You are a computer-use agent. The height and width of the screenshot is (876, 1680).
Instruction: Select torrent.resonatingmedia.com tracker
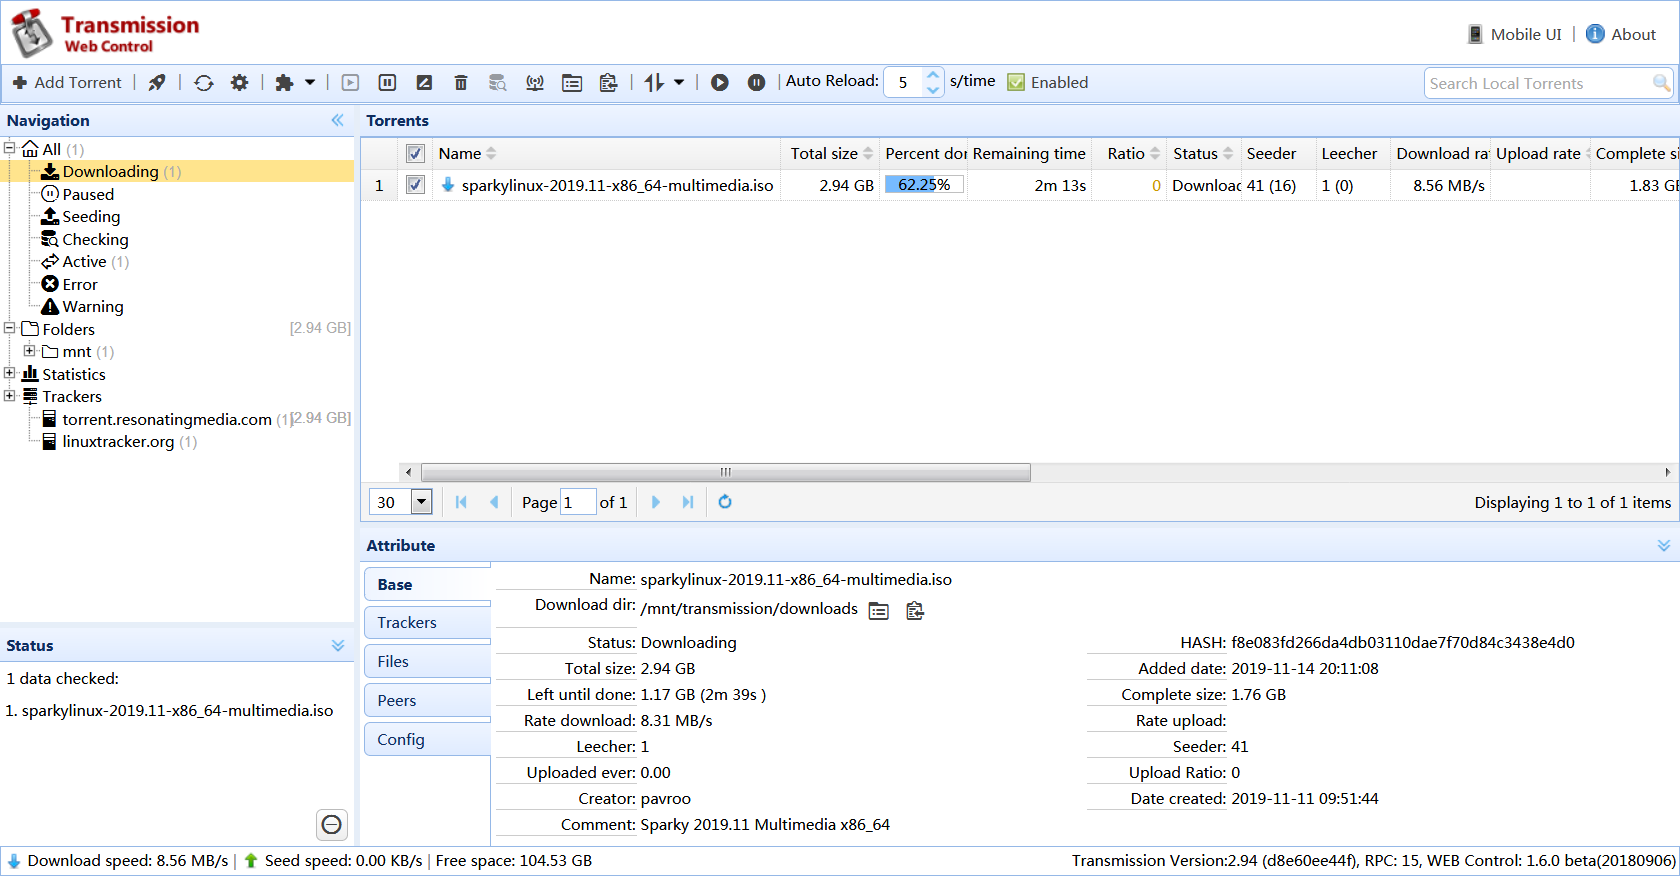coord(166,419)
